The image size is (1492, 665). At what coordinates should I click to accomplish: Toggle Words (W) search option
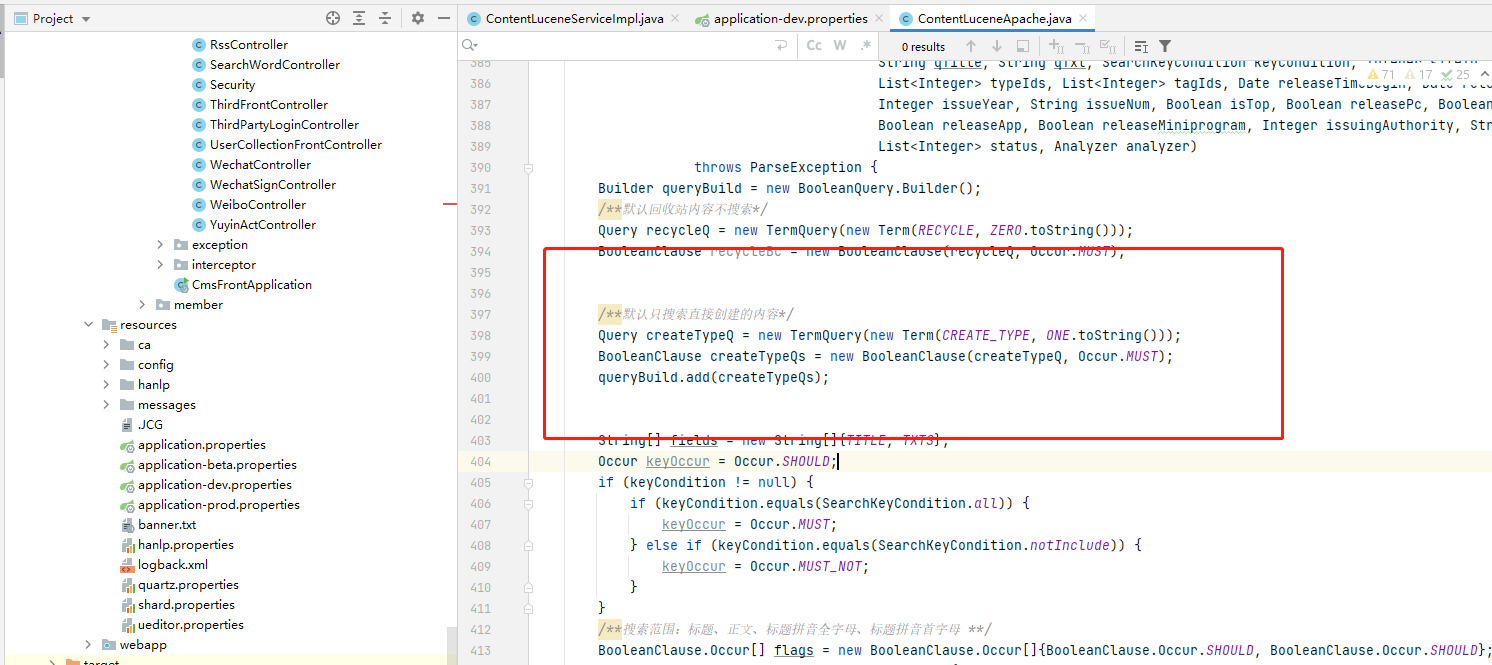840,46
